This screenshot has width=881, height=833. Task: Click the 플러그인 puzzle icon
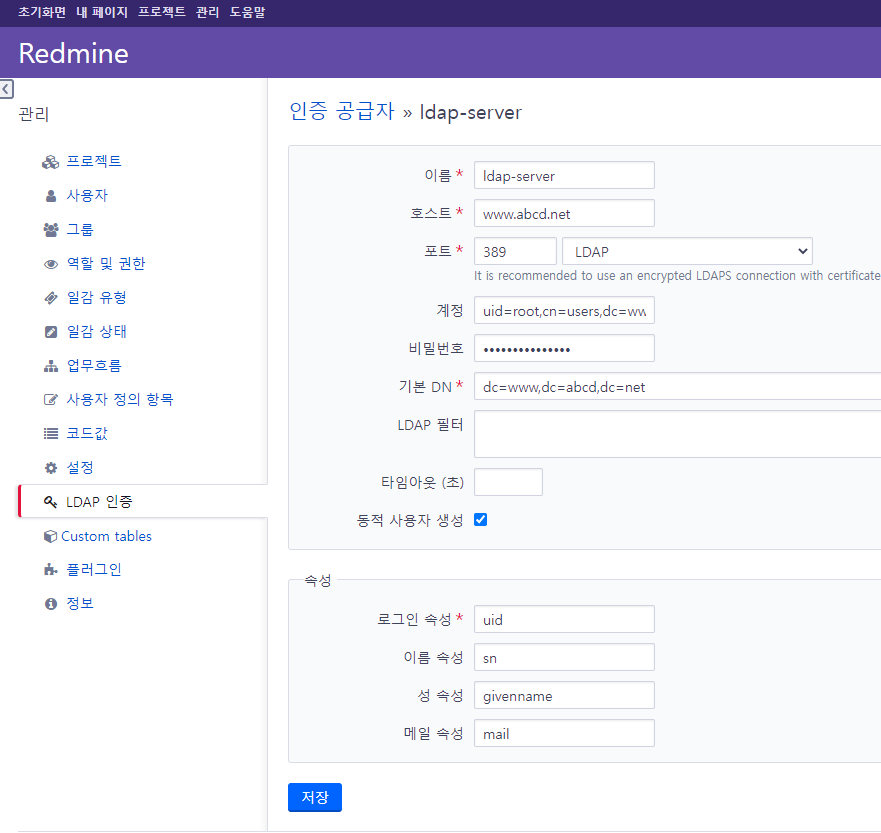tap(51, 570)
